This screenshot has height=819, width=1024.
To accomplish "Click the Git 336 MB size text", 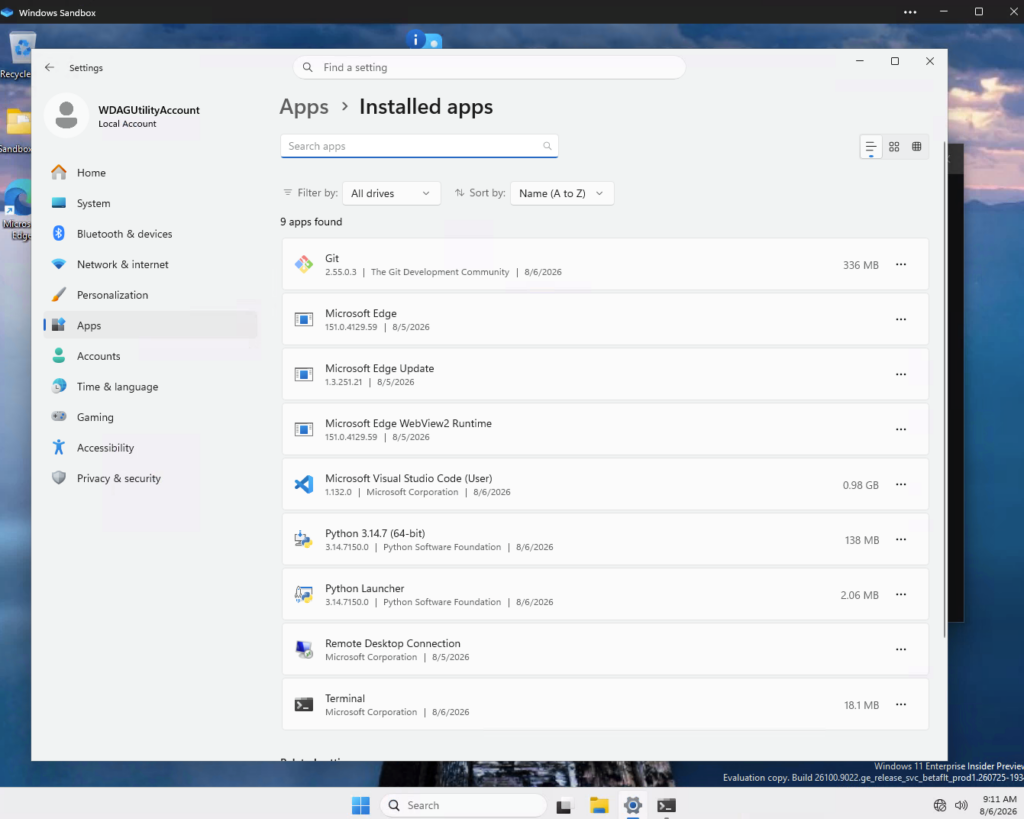I will tap(860, 265).
